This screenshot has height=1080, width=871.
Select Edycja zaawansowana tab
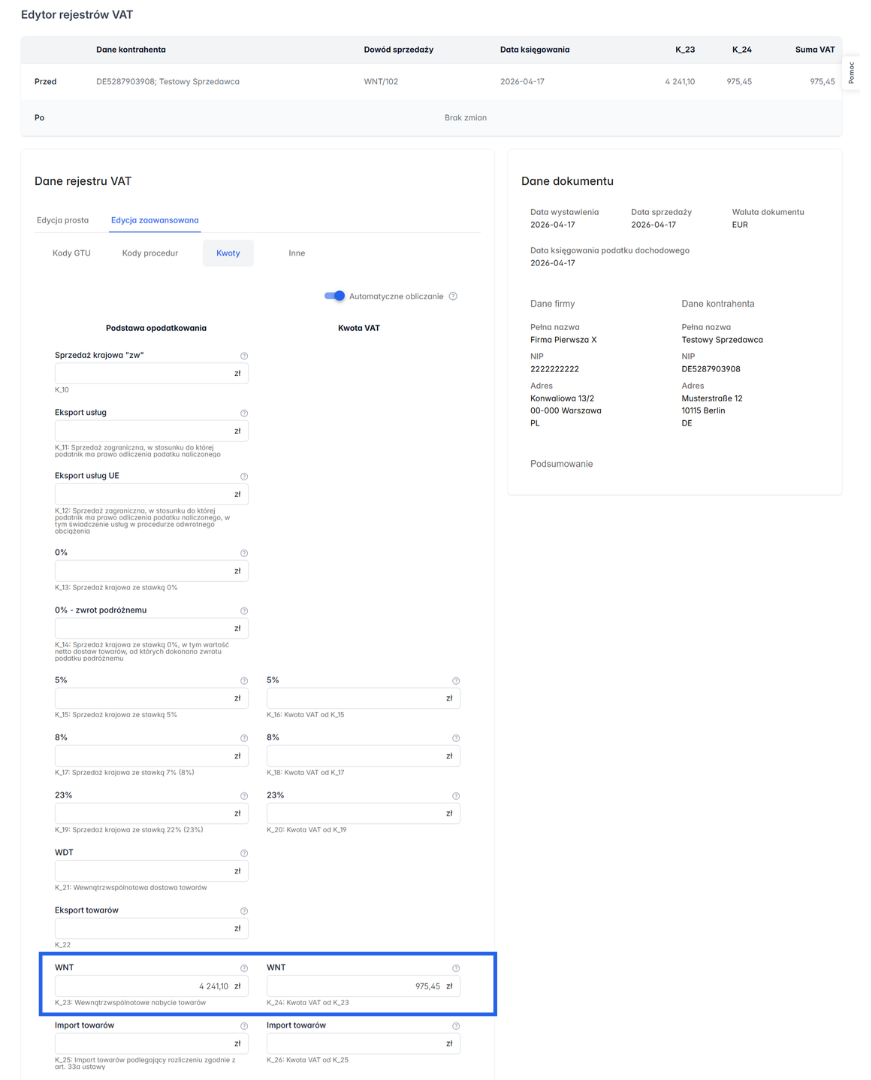click(x=154, y=220)
